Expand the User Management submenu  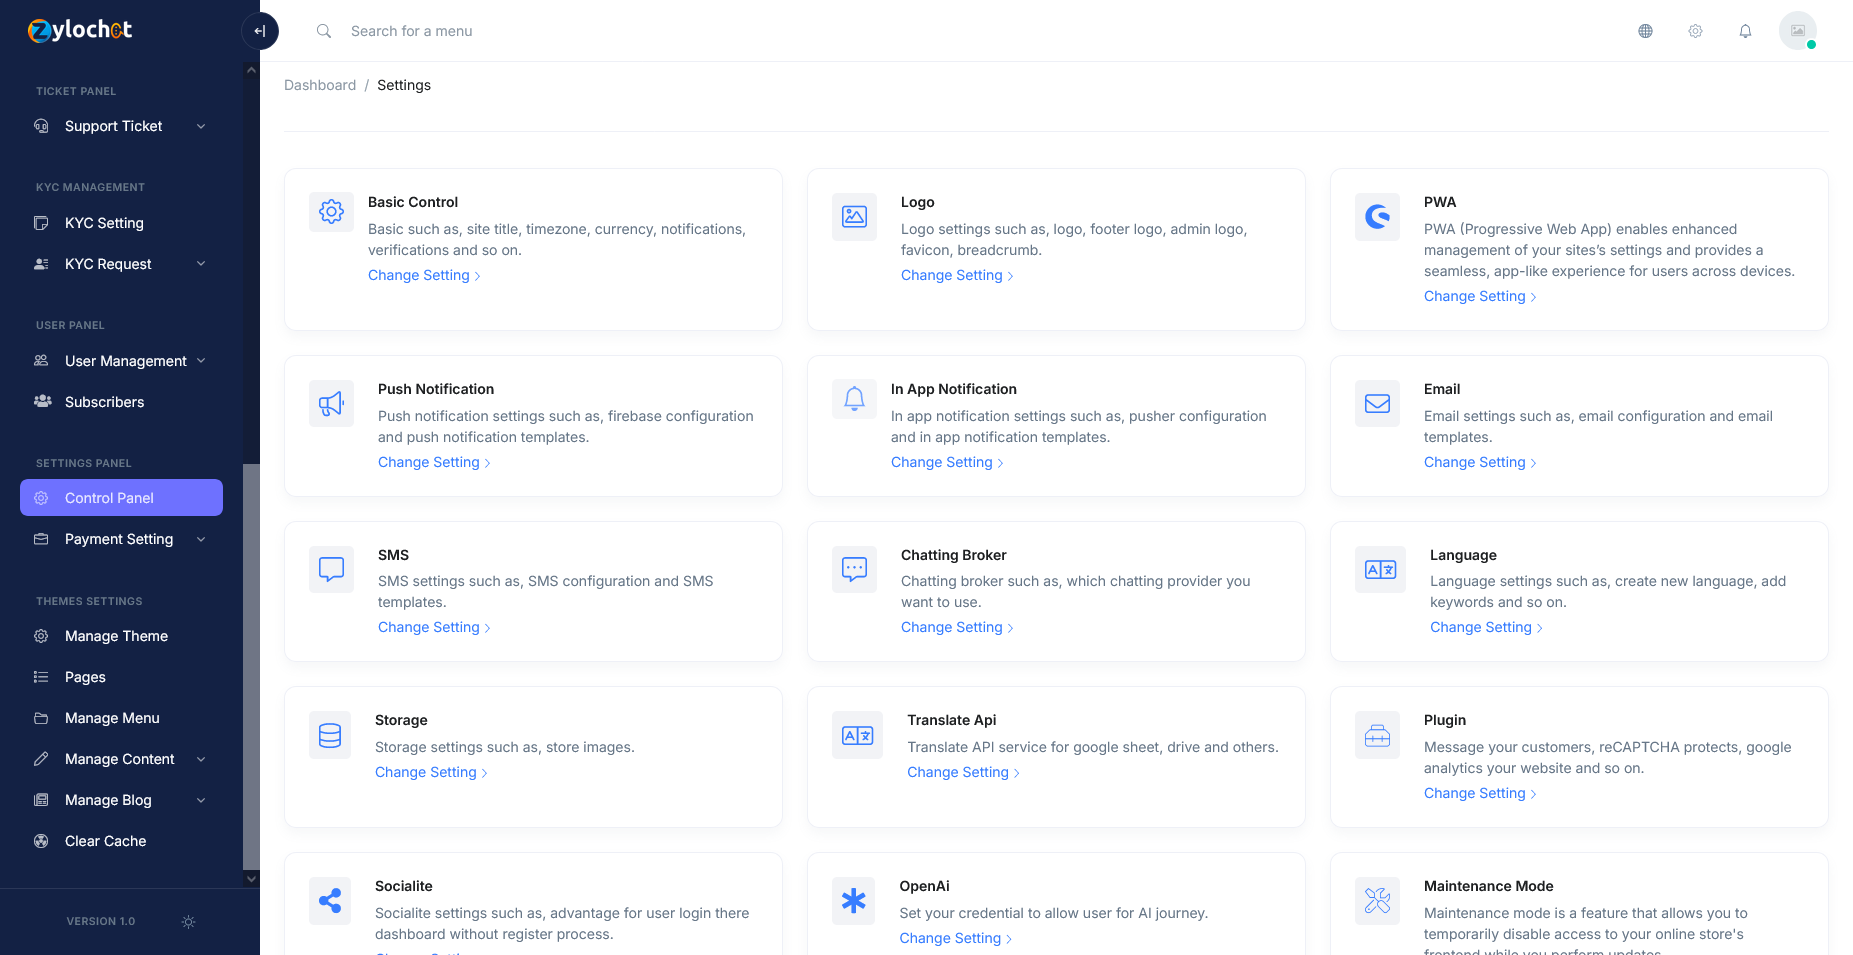pyautogui.click(x=121, y=361)
